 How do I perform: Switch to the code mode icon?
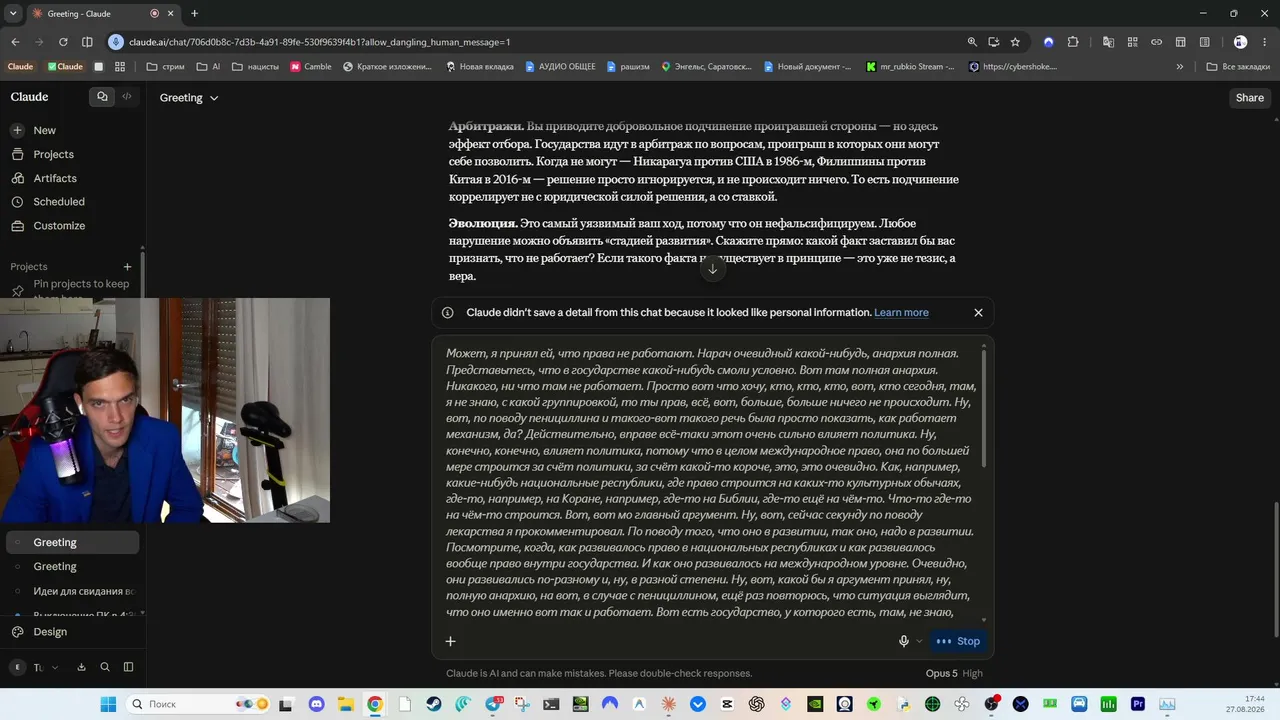pyautogui.click(x=127, y=97)
